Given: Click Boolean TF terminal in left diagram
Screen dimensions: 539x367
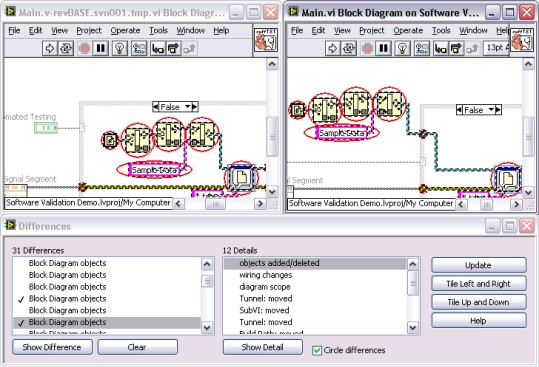Looking at the screenshot, I should tap(46, 128).
